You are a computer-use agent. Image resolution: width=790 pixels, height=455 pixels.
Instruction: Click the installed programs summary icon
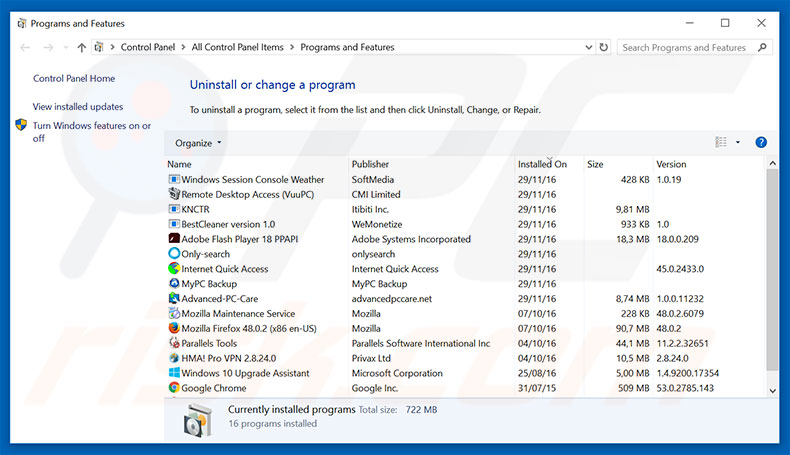198,419
